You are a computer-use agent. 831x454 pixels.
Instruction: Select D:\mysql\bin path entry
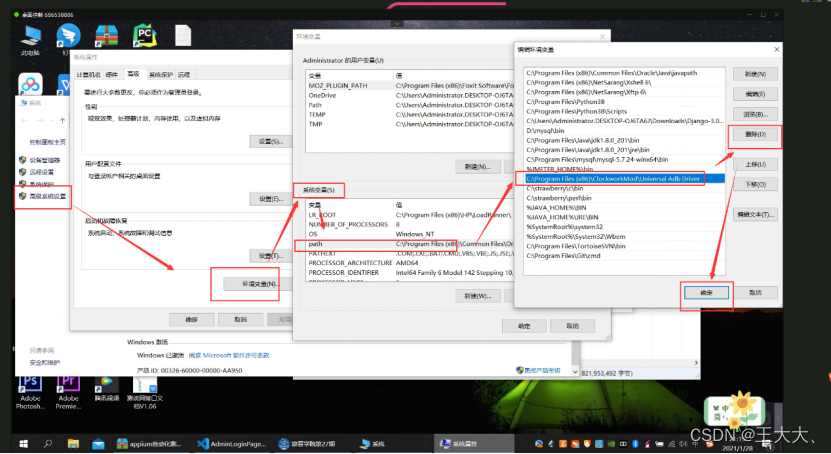pos(624,130)
